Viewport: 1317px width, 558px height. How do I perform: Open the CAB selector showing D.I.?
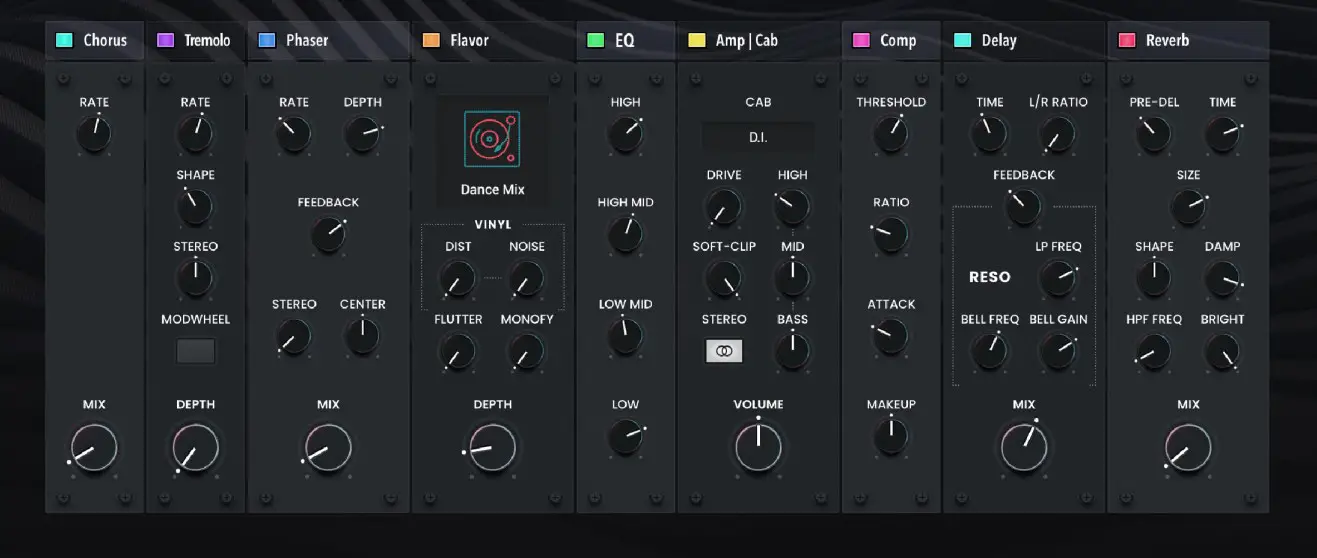758,137
